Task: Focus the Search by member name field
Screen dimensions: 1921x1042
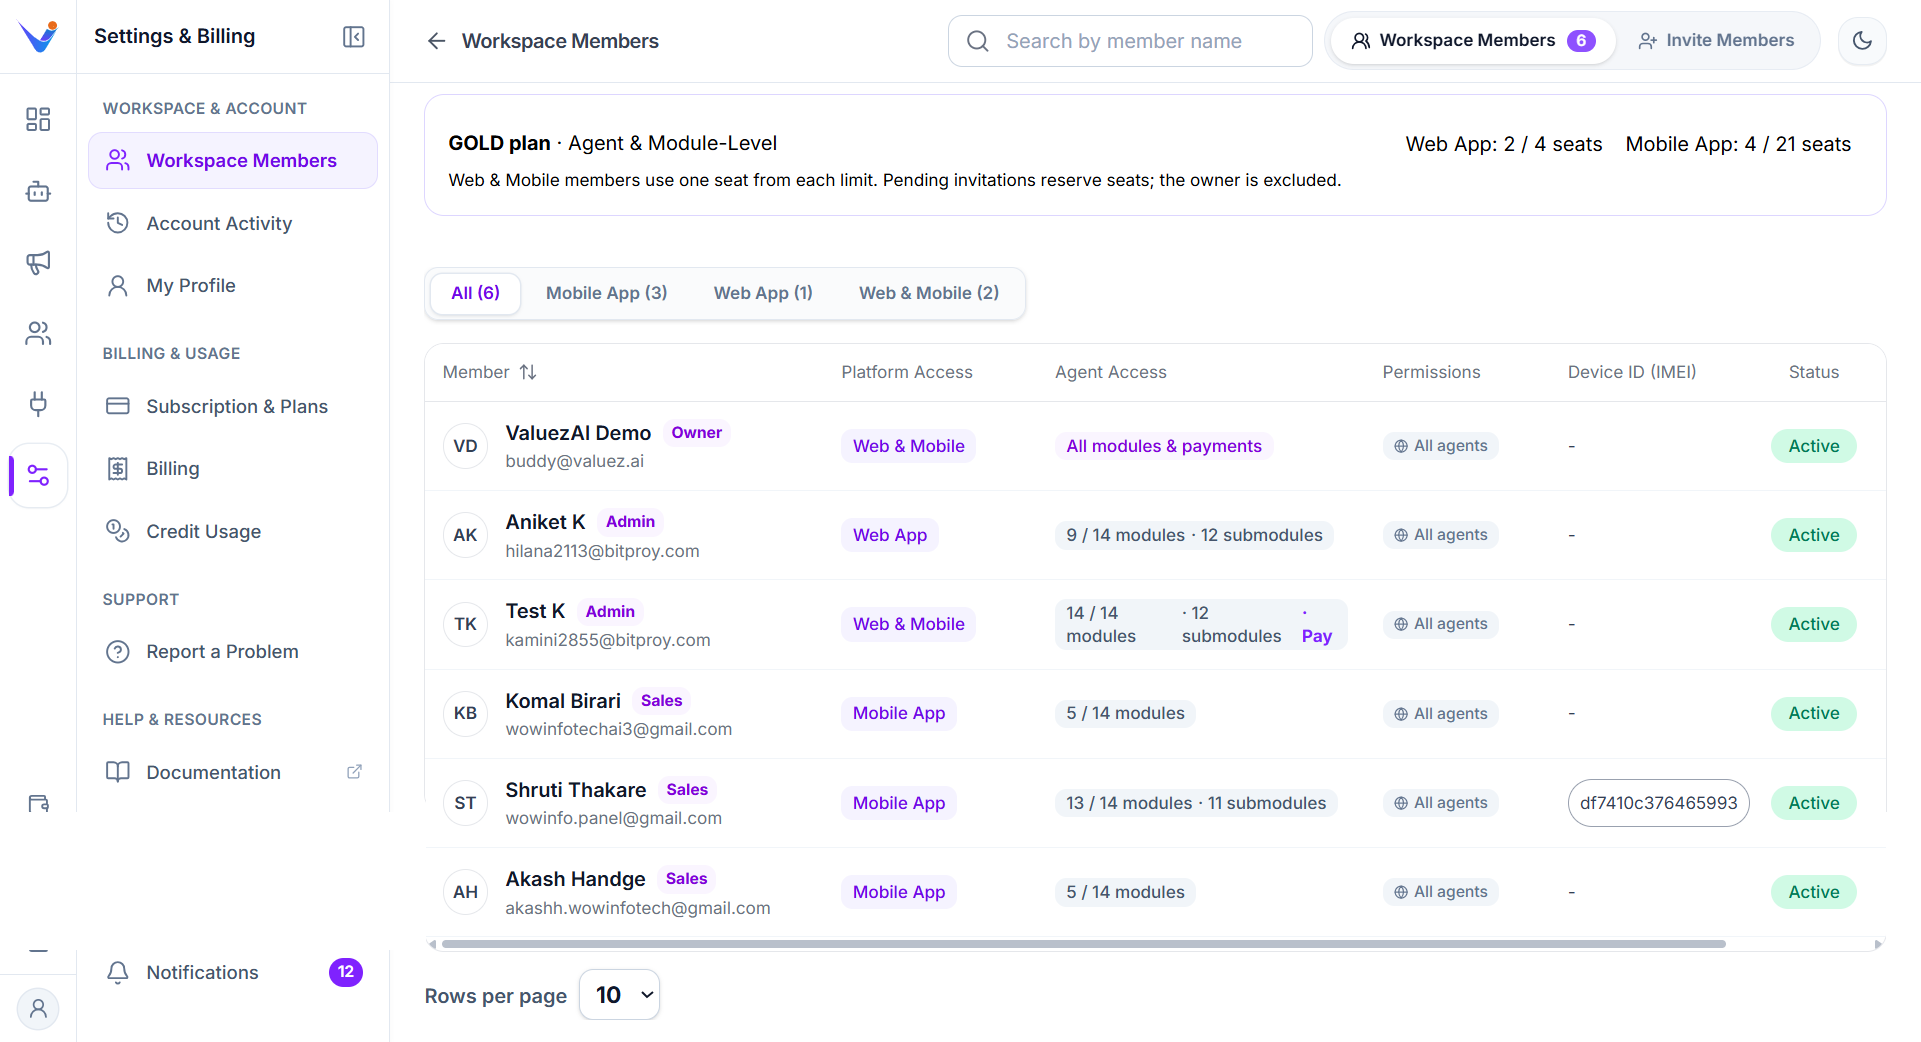Action: click(x=1130, y=41)
